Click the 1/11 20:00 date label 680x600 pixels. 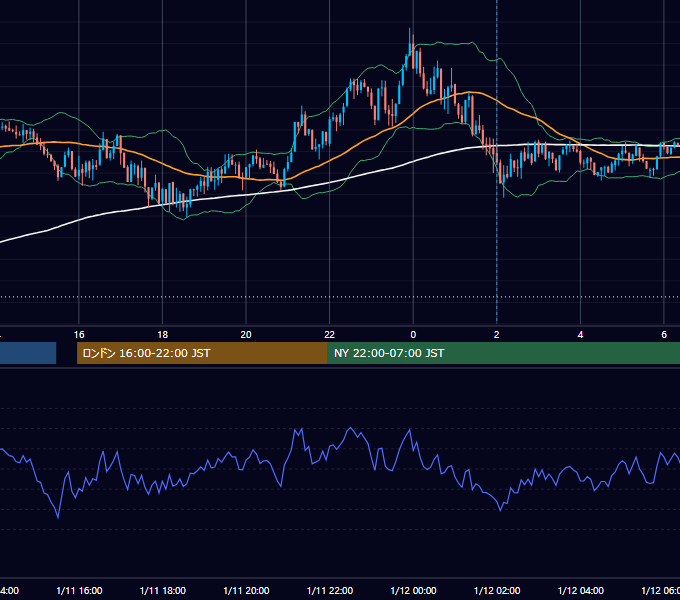coord(246,590)
